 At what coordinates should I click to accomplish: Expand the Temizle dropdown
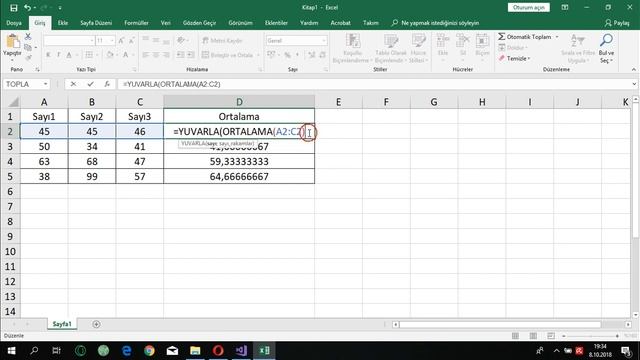pyautogui.click(x=529, y=58)
